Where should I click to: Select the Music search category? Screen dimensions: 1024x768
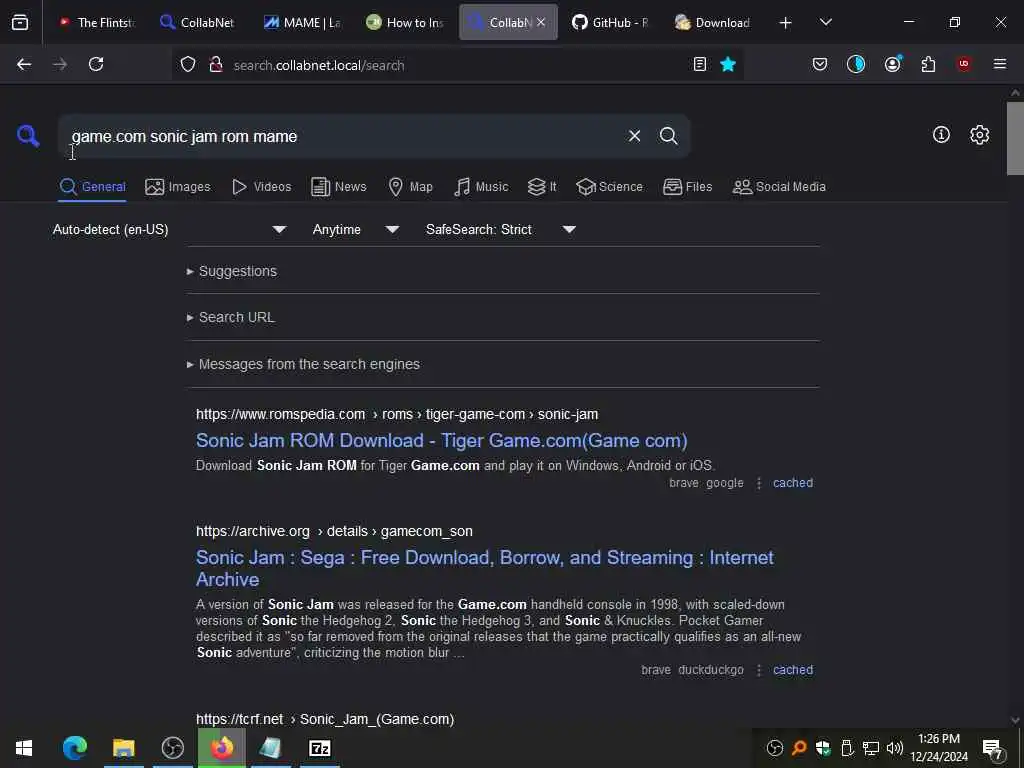(481, 187)
